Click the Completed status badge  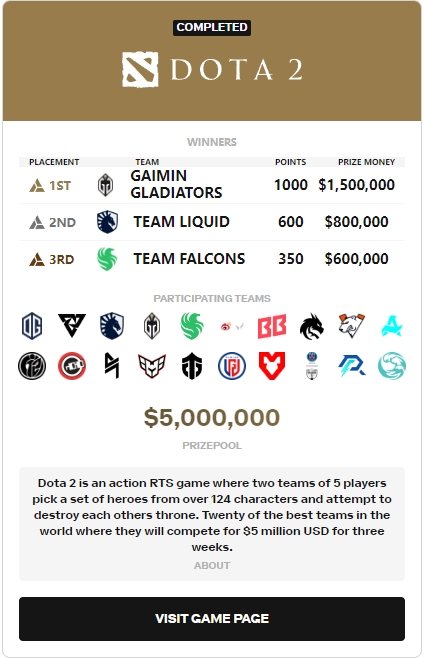pyautogui.click(x=212, y=27)
